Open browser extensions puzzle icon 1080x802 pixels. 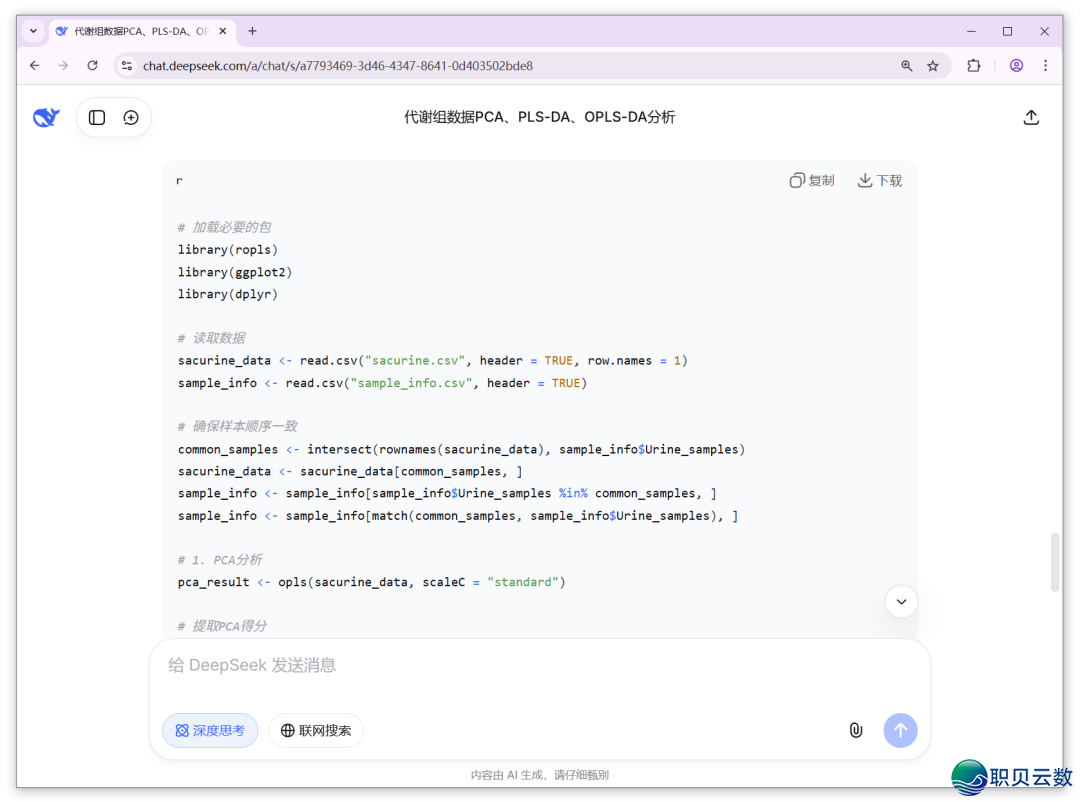973,66
